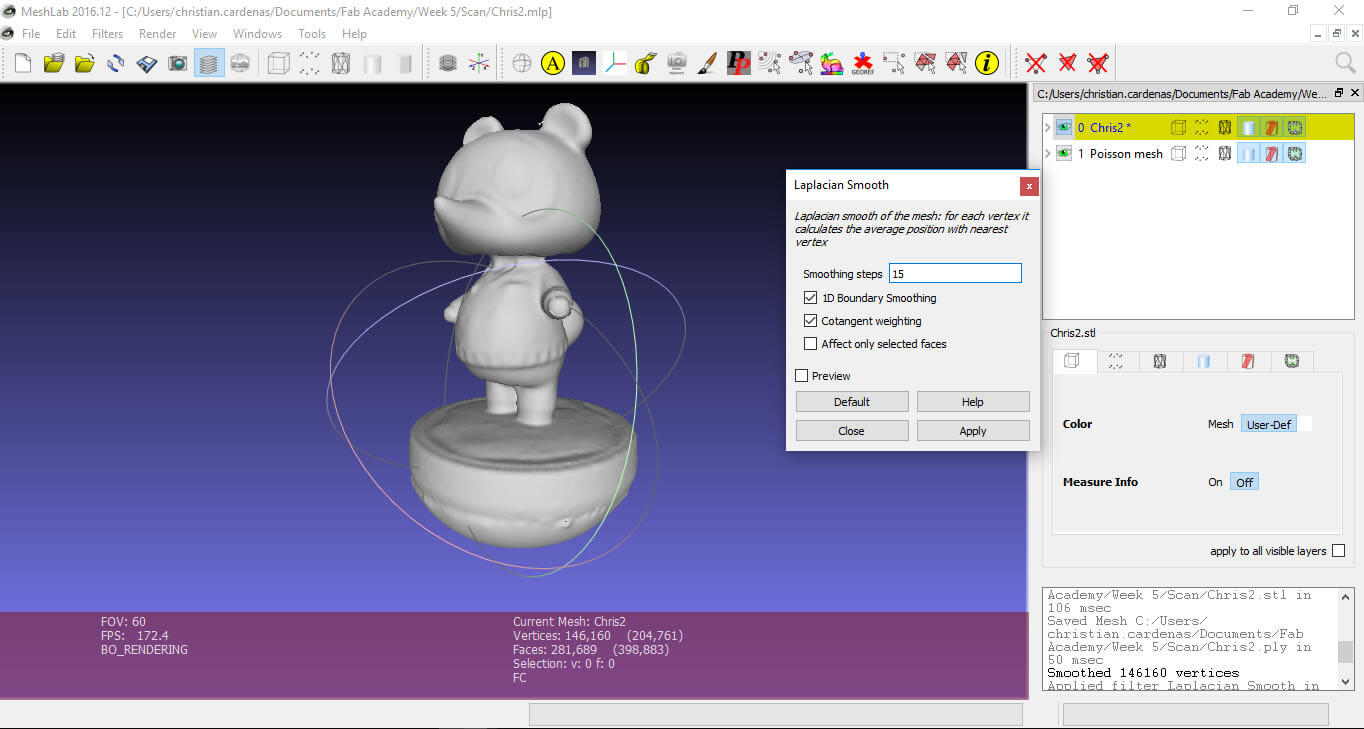Open the Windows menu
The image size is (1364, 729).
pyautogui.click(x=257, y=33)
